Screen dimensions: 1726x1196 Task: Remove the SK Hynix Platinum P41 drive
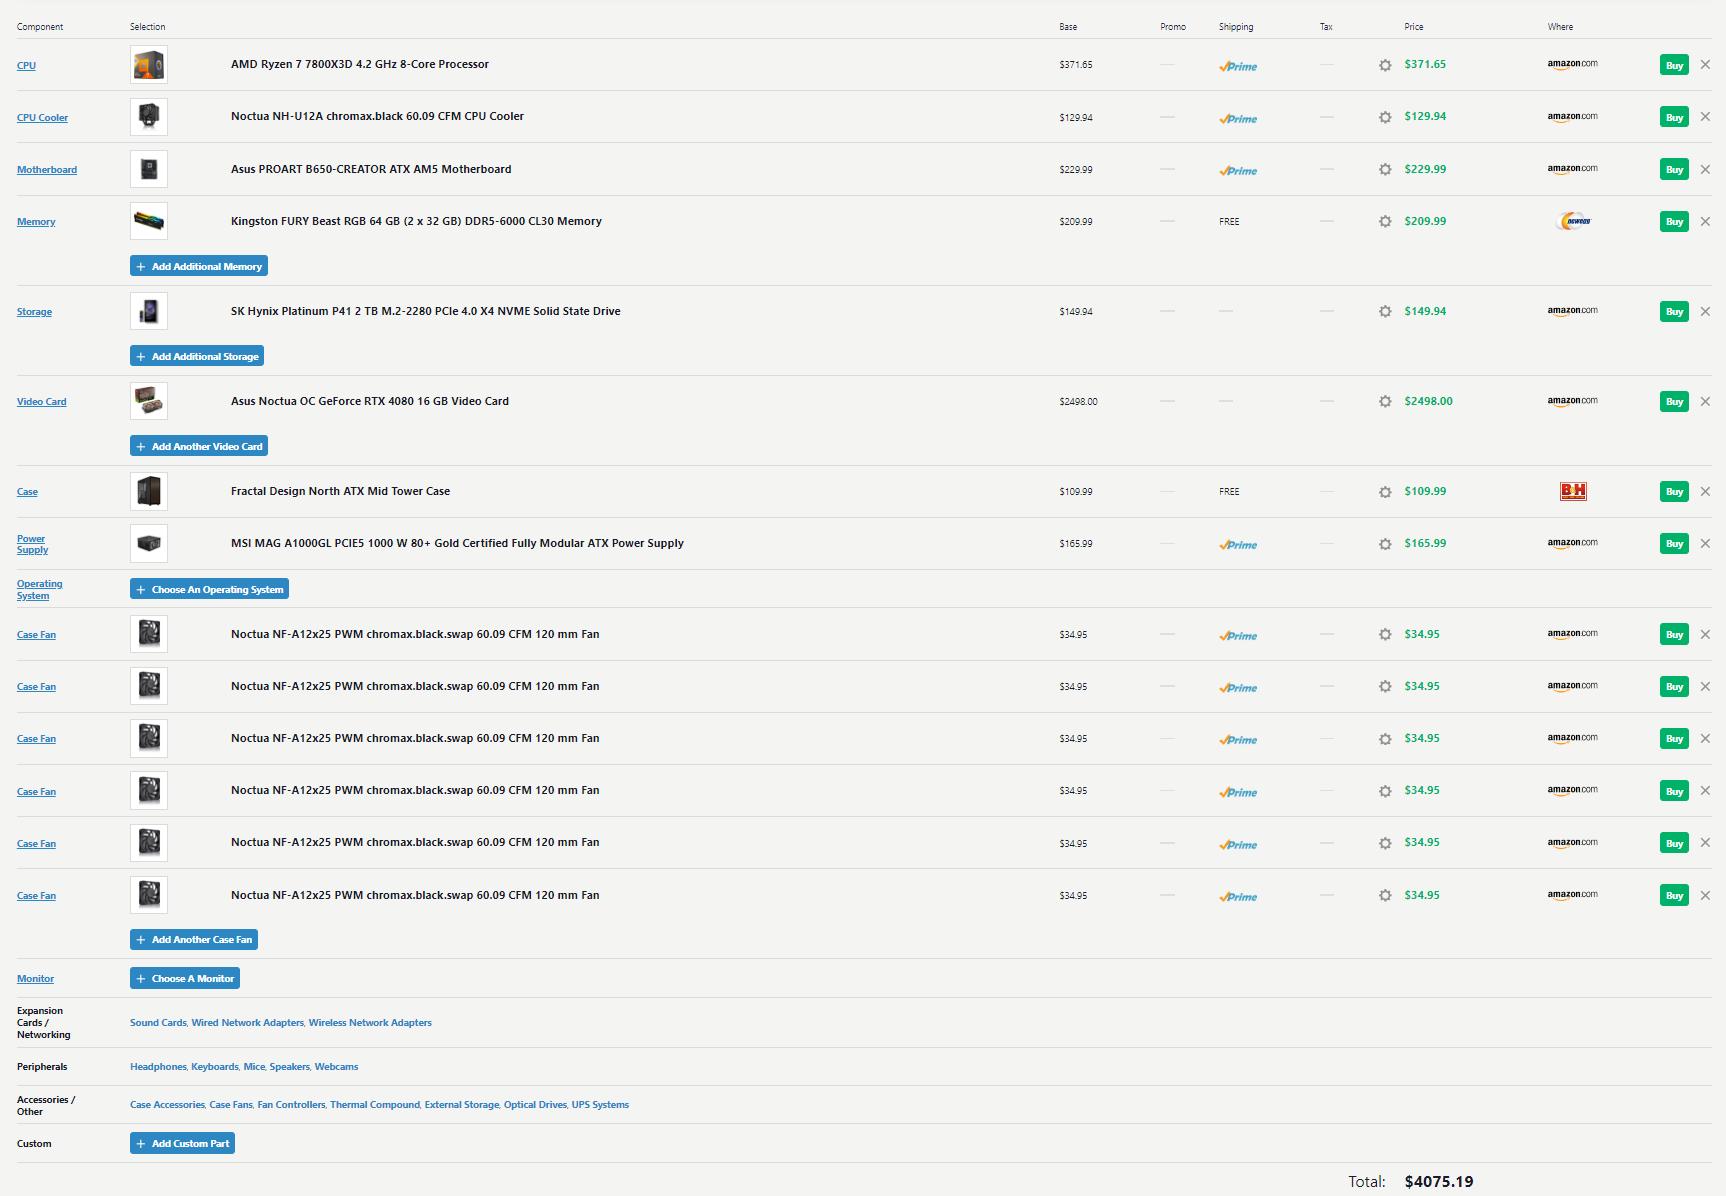click(x=1705, y=311)
